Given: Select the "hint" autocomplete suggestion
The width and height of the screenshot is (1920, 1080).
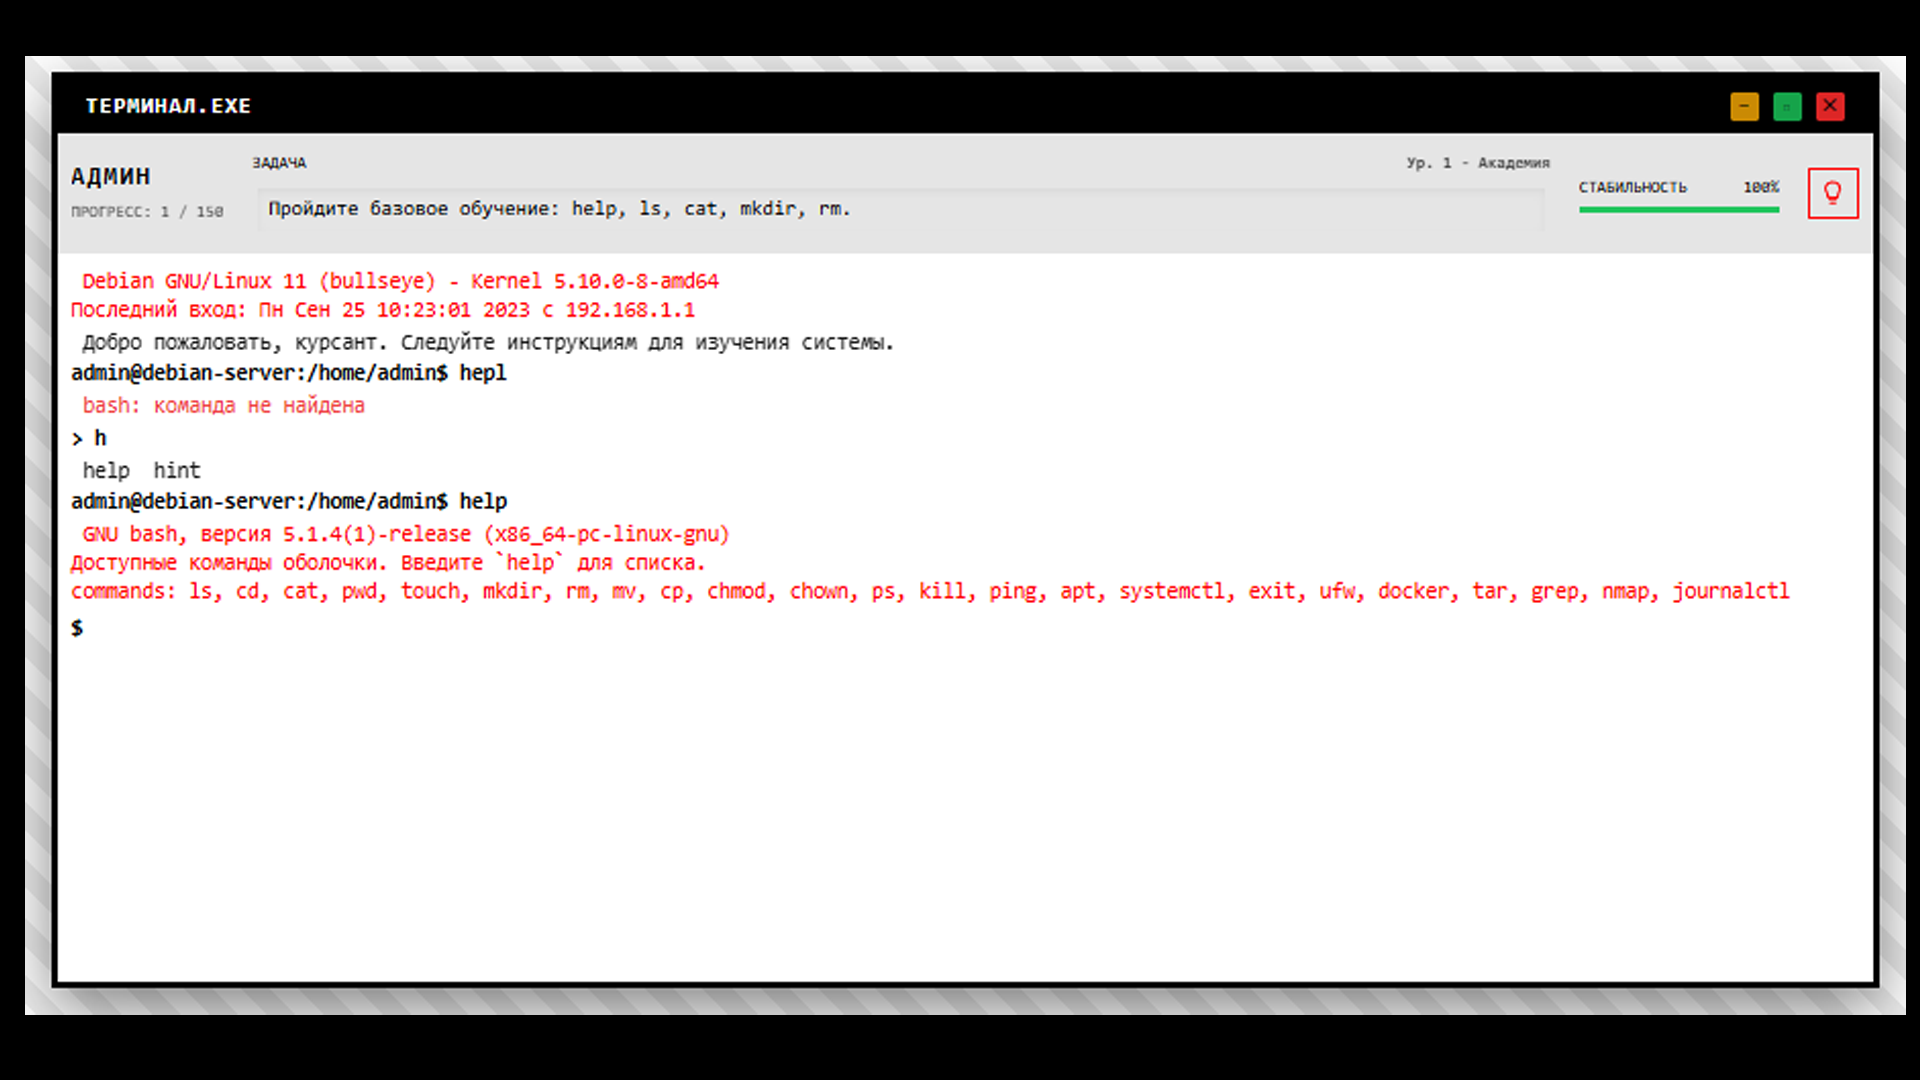Looking at the screenshot, I should tap(177, 470).
